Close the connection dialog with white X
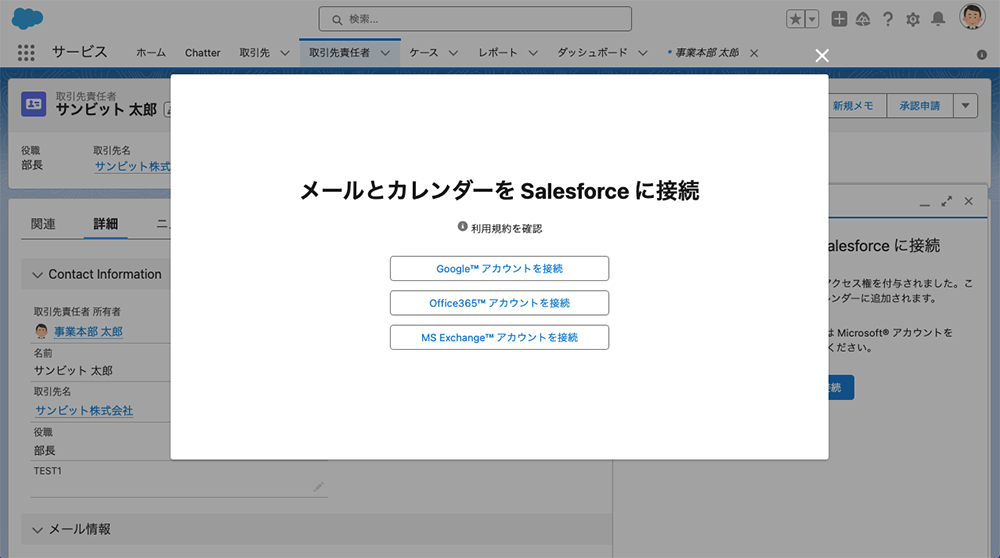1000x558 pixels. pyautogui.click(x=822, y=55)
